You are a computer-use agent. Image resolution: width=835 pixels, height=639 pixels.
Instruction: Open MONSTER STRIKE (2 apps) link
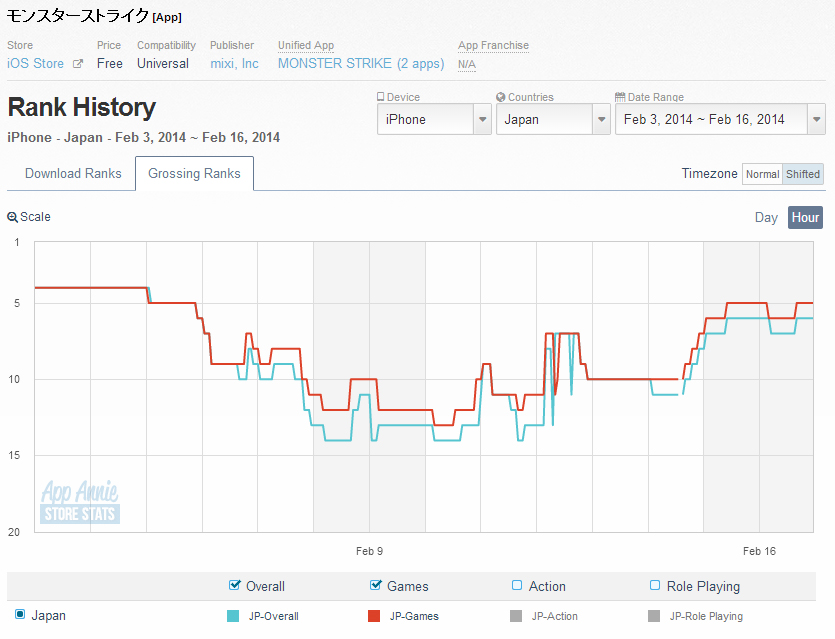tap(361, 63)
